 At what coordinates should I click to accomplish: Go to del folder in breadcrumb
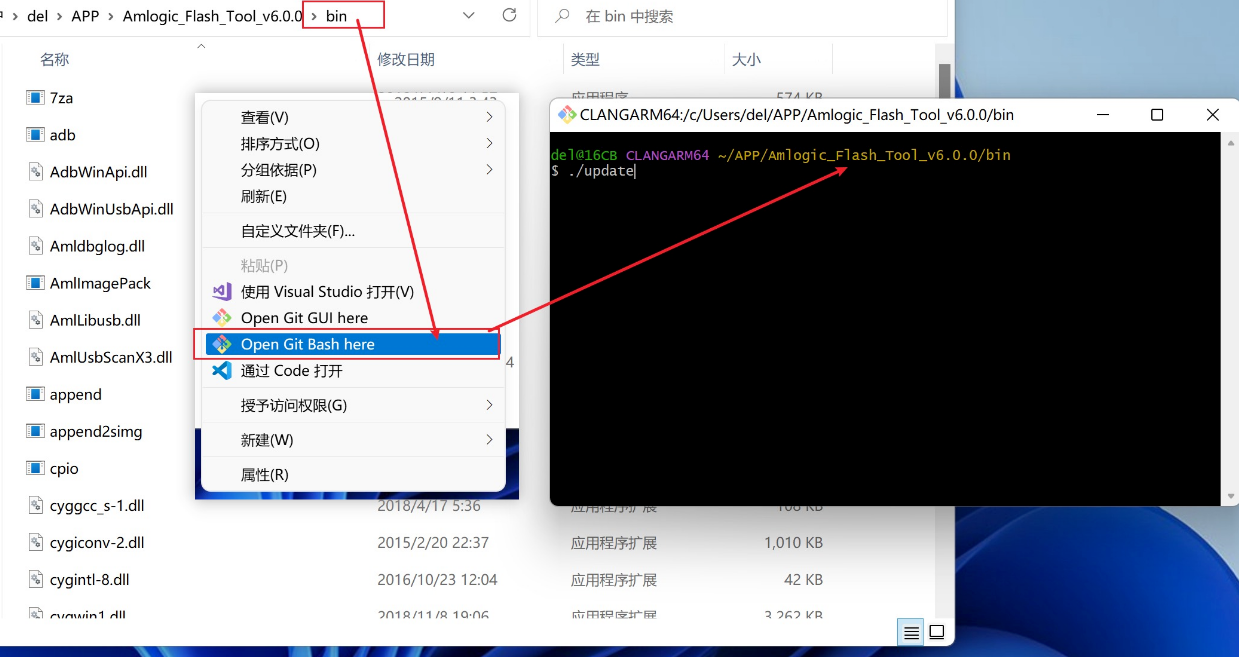point(38,16)
